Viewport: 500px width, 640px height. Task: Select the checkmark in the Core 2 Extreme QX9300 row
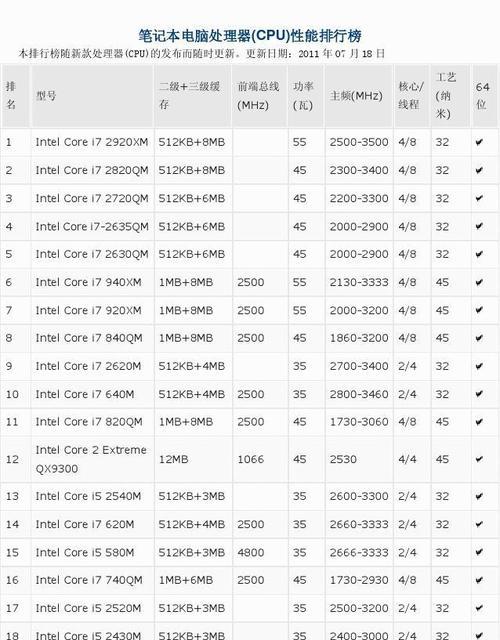479,459
